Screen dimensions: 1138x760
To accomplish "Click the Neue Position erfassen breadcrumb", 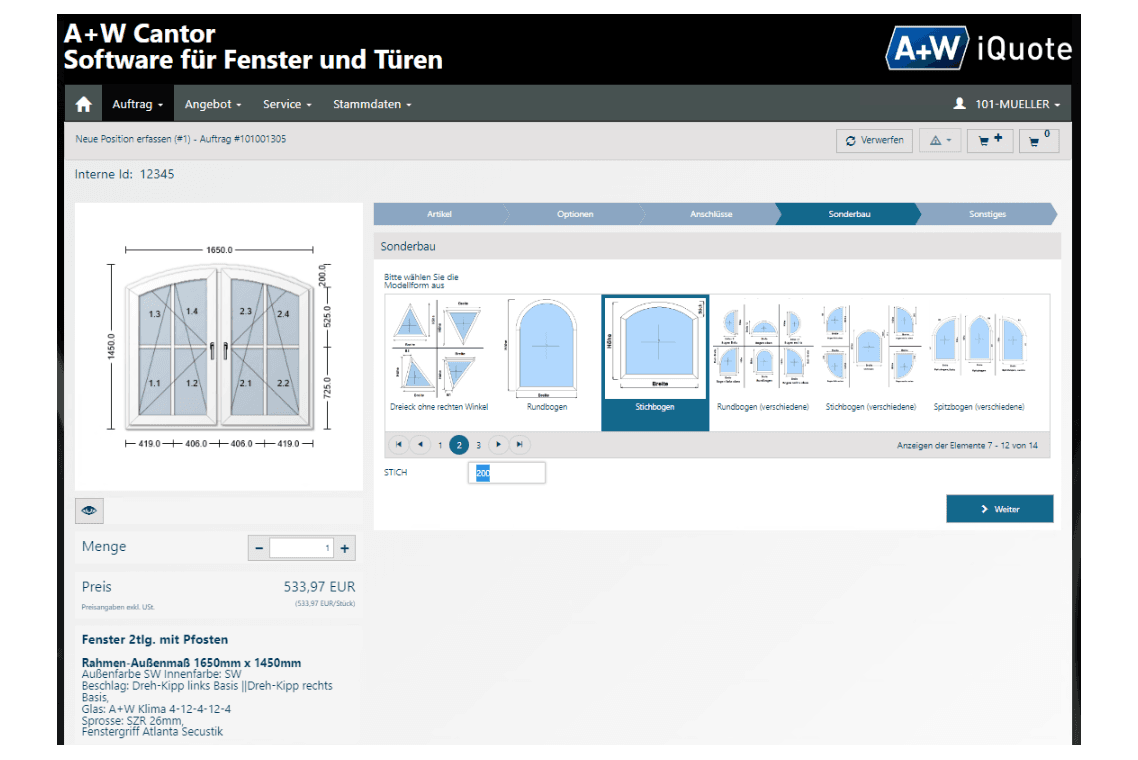I will coord(181,139).
